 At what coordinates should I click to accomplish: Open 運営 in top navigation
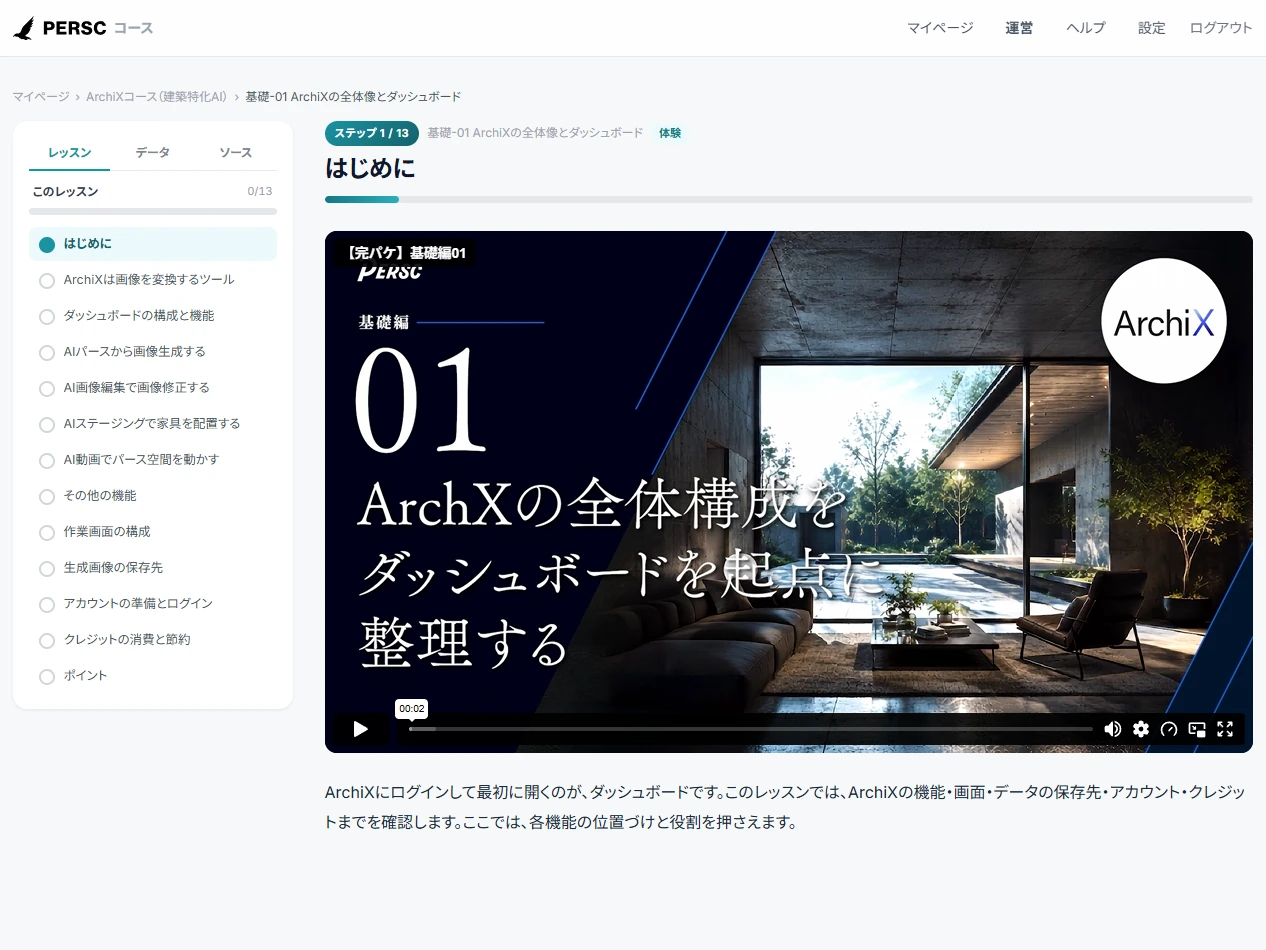point(1019,28)
